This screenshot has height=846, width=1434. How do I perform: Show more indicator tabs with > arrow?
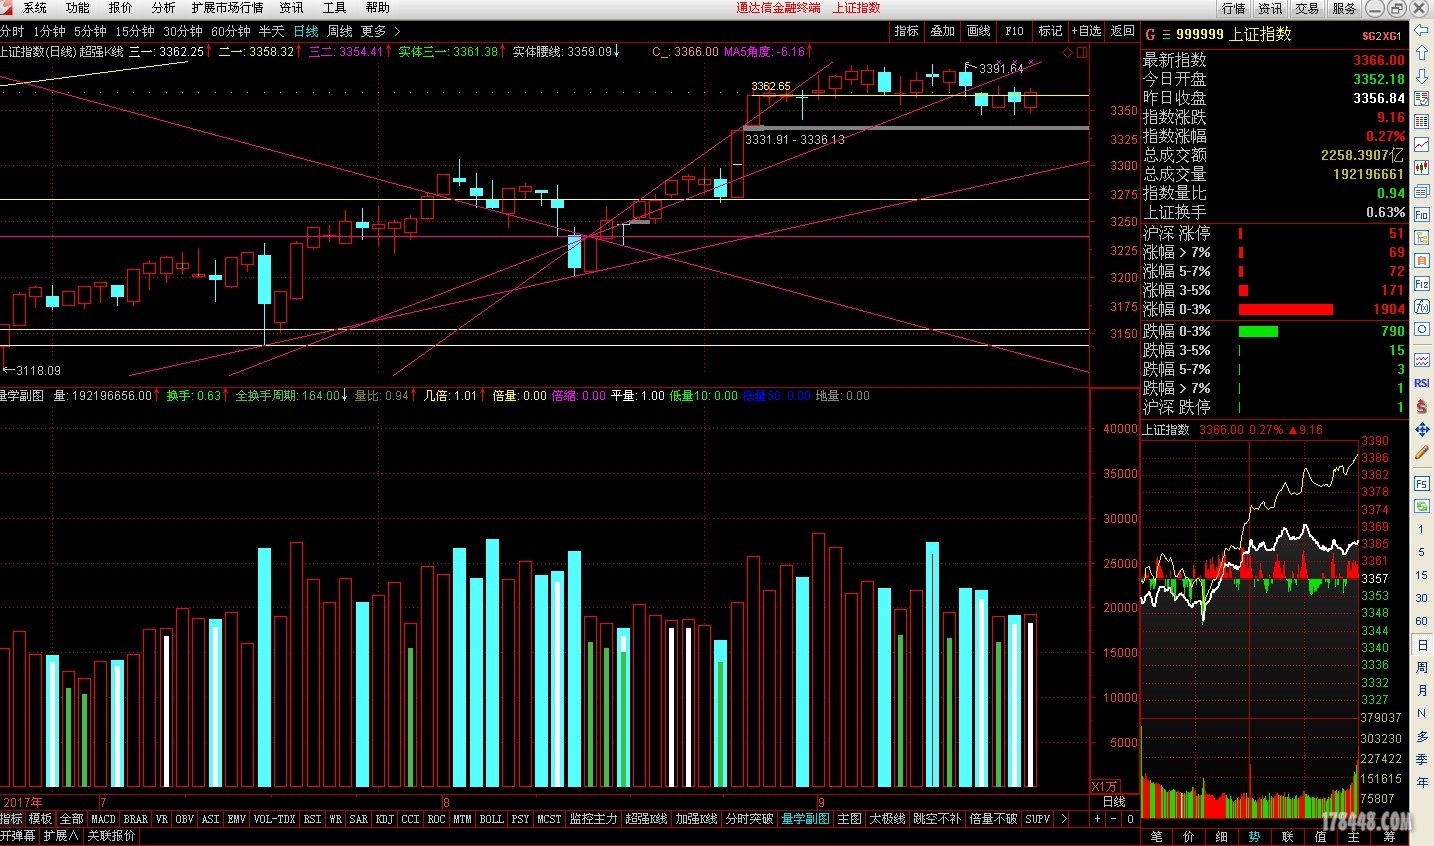coord(1063,819)
